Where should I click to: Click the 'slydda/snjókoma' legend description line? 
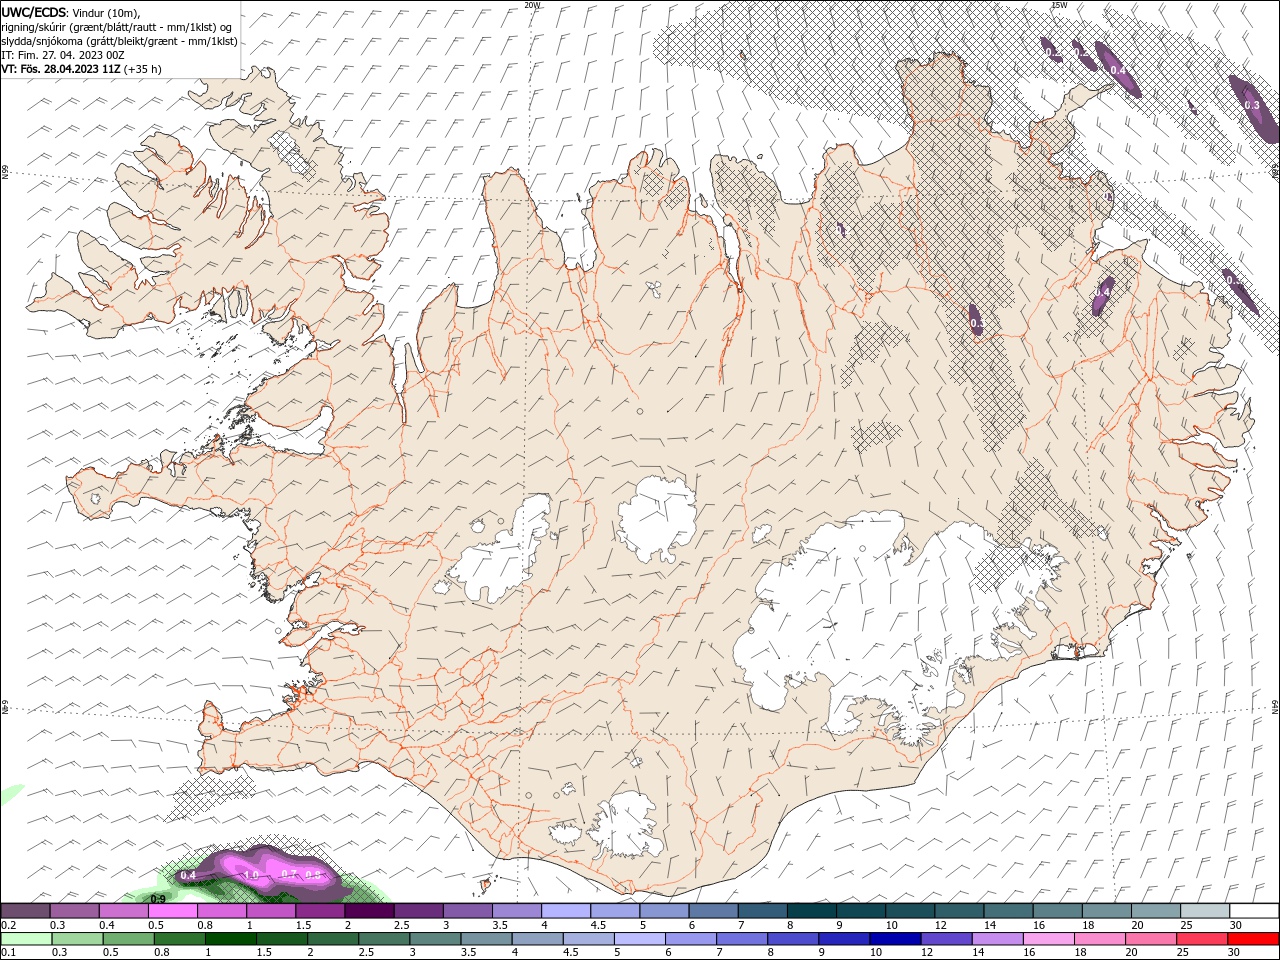coord(119,41)
